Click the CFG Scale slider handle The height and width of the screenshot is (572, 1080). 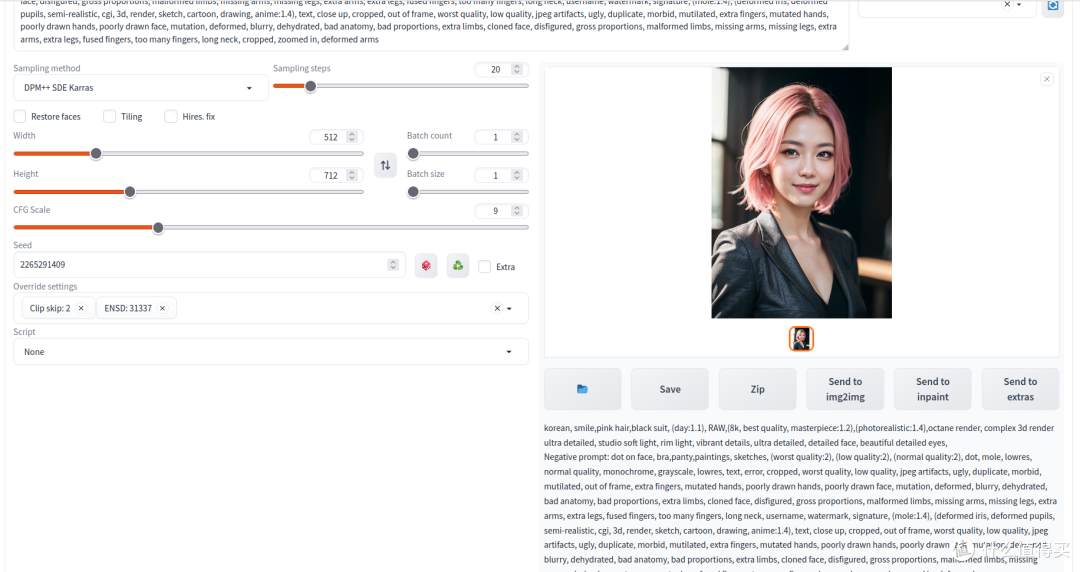(158, 227)
